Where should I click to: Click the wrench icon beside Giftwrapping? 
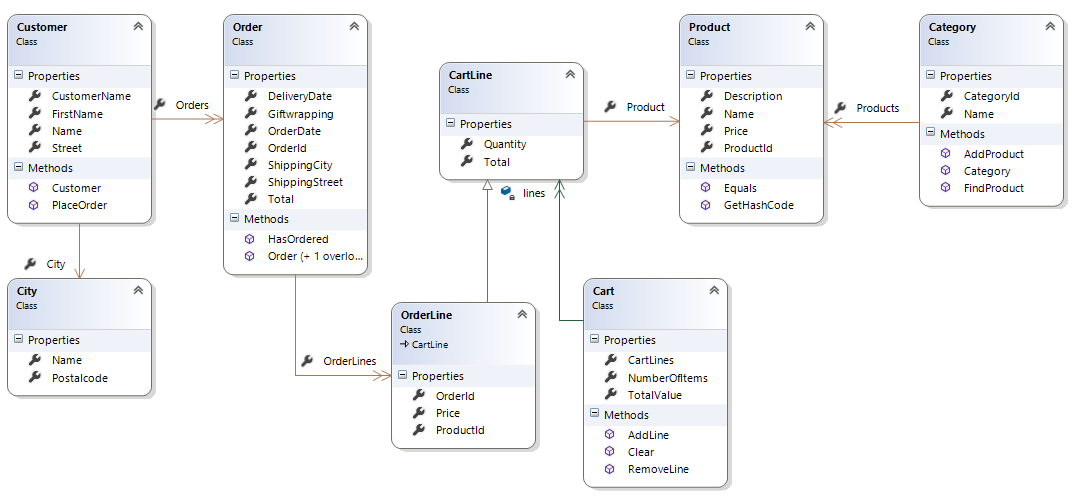[x=251, y=114]
